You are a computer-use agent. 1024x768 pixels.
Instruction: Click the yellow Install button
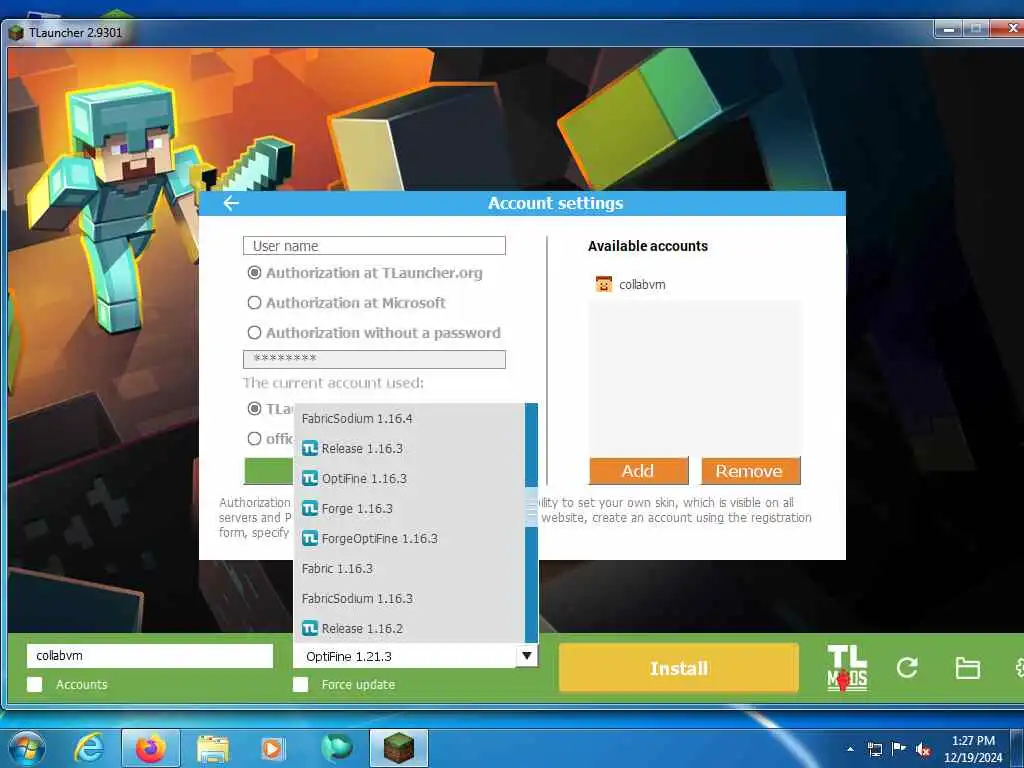click(679, 668)
